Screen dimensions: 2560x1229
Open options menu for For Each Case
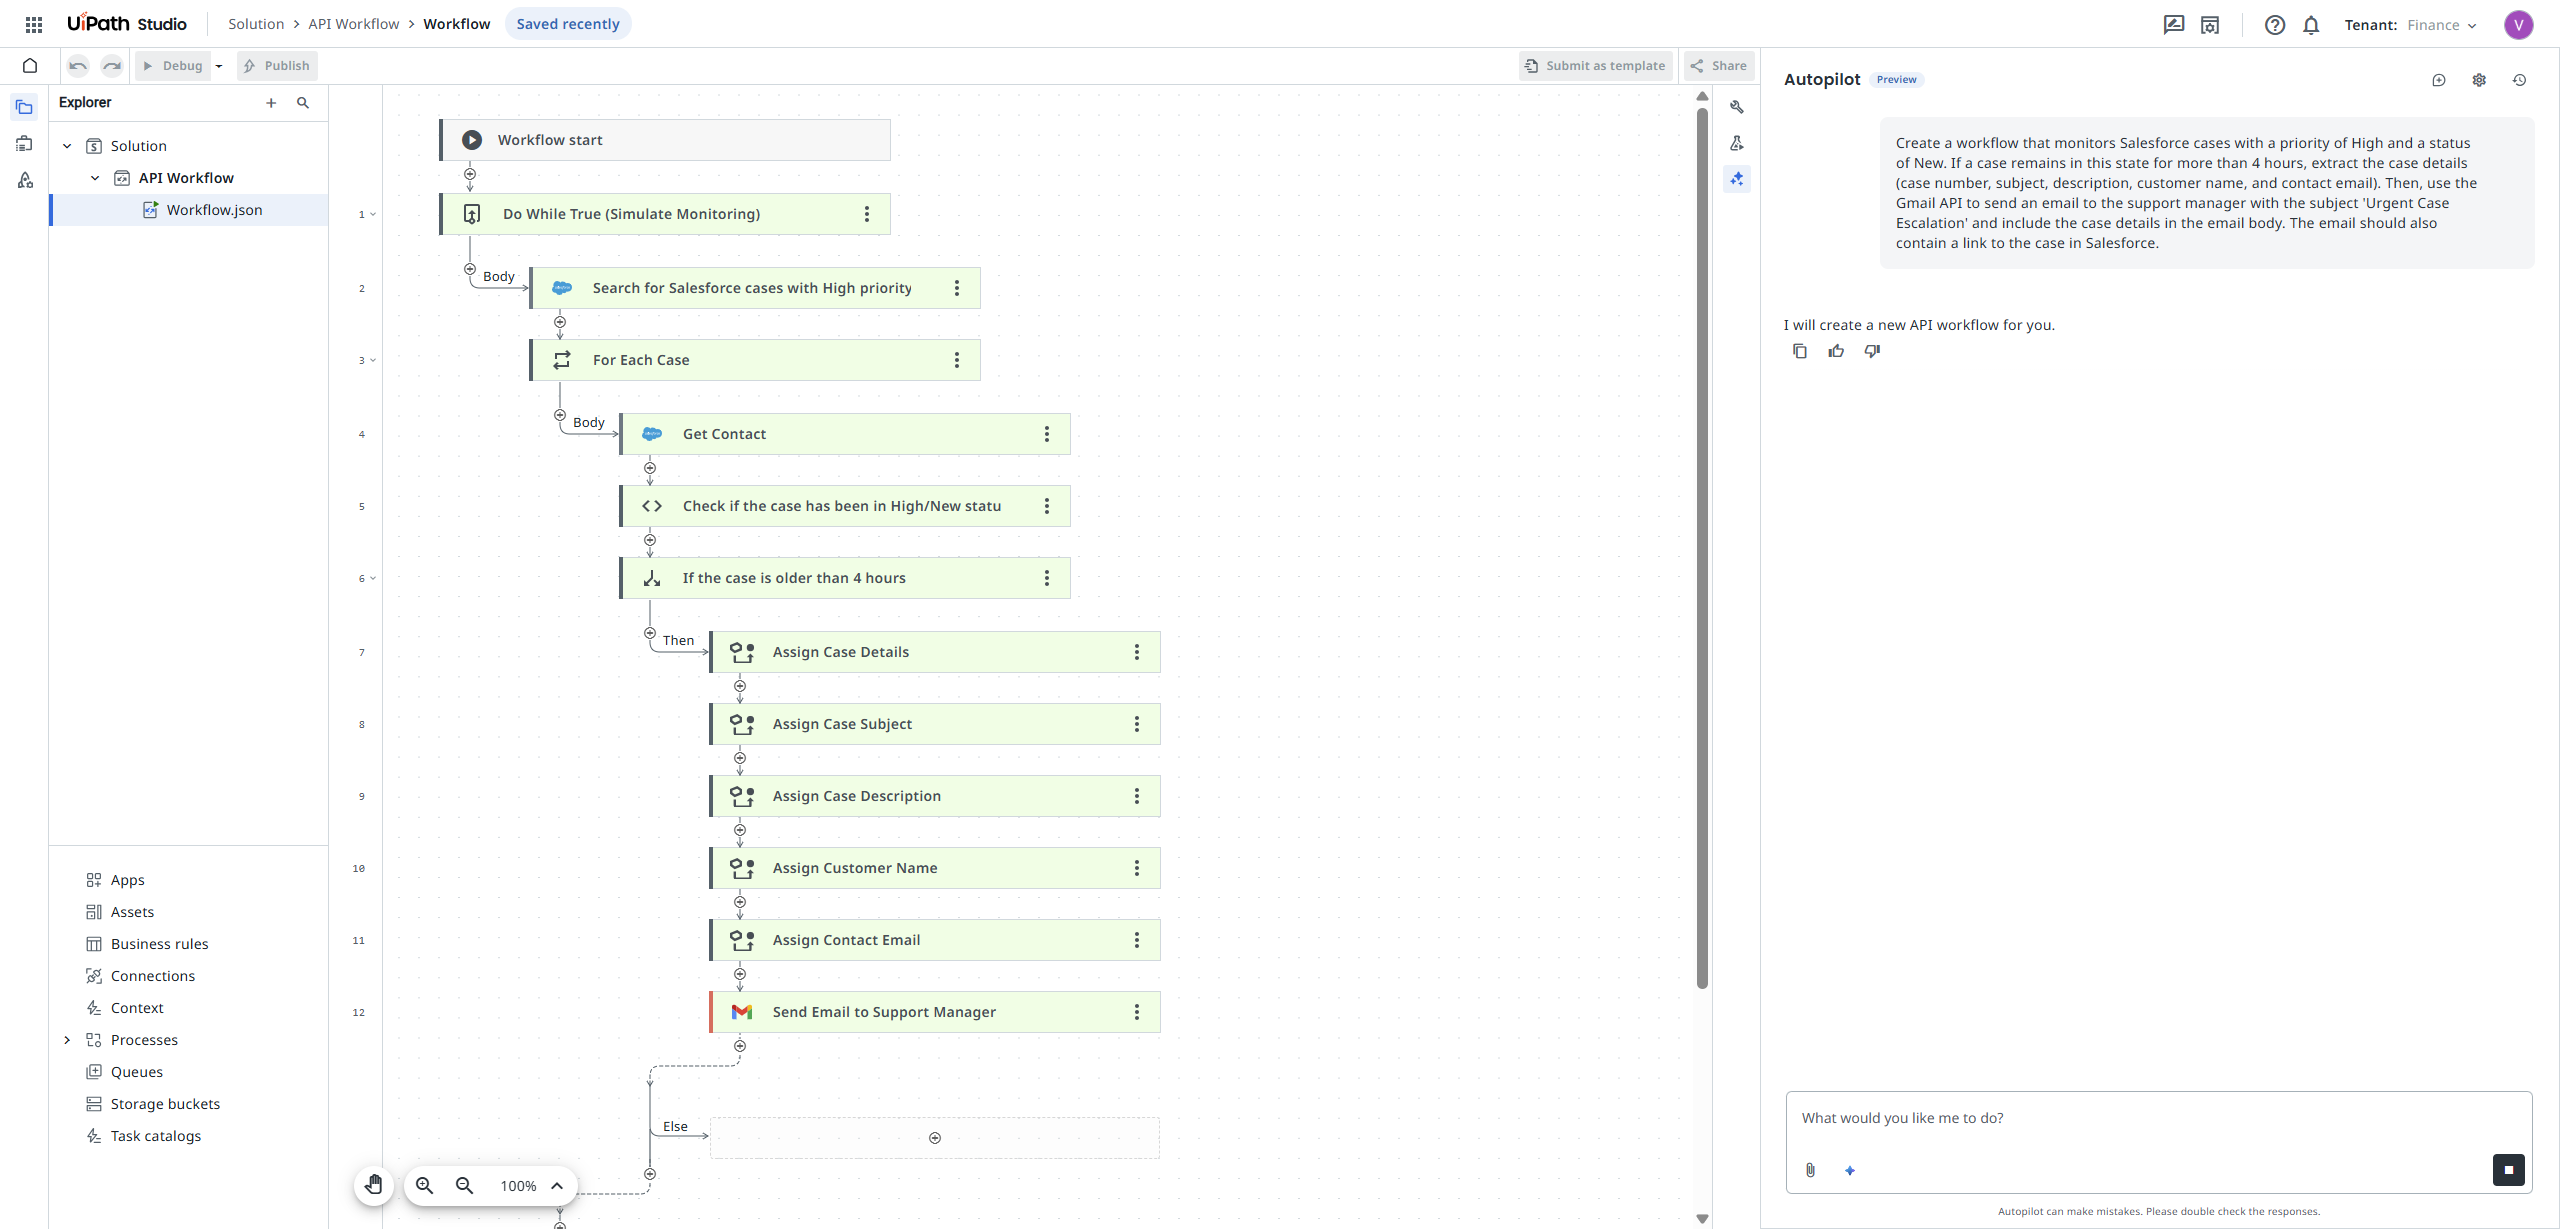click(x=957, y=360)
